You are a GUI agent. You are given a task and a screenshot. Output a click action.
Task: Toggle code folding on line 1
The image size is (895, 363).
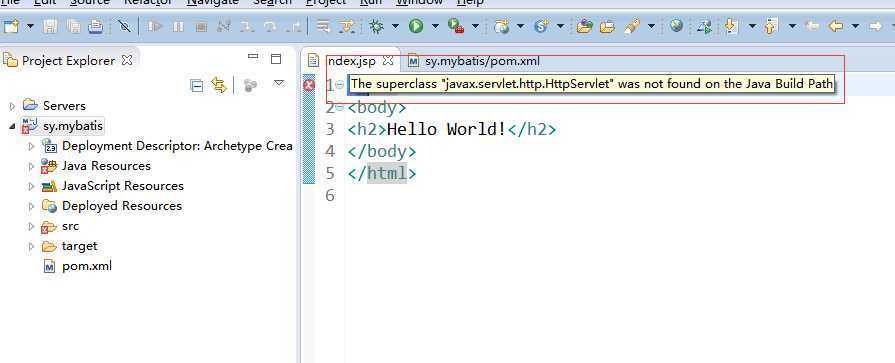(340, 84)
